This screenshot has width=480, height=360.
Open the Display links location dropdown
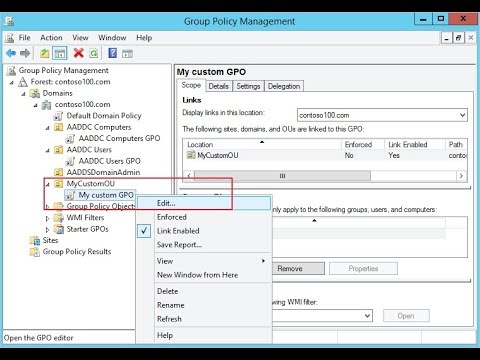coord(462,115)
